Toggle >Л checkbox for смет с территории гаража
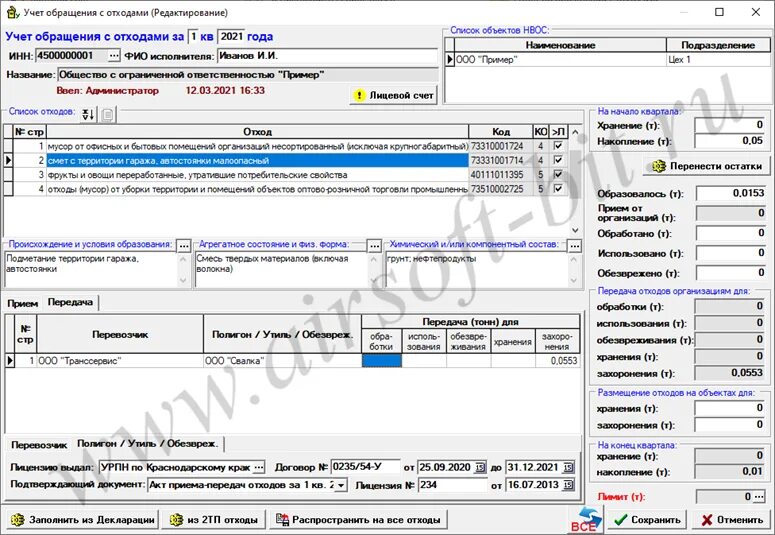Screen dimensions: 775x535 [x=558, y=160]
